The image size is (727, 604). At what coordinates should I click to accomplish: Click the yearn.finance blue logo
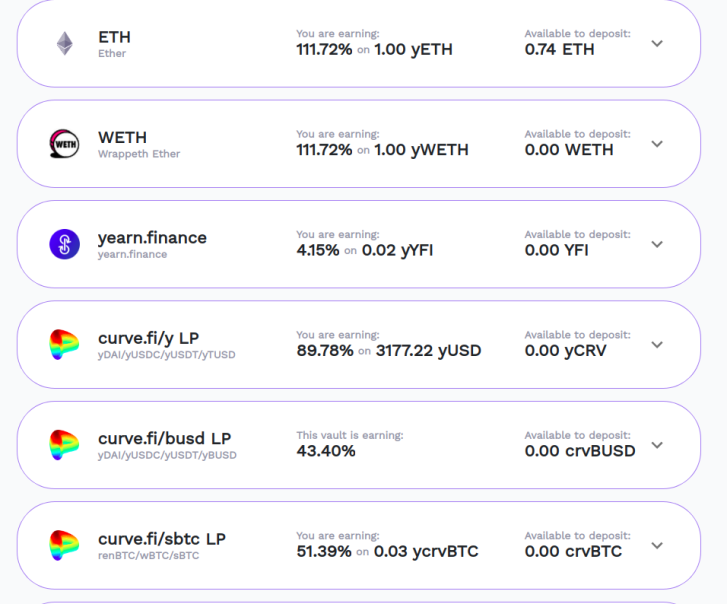tap(64, 244)
